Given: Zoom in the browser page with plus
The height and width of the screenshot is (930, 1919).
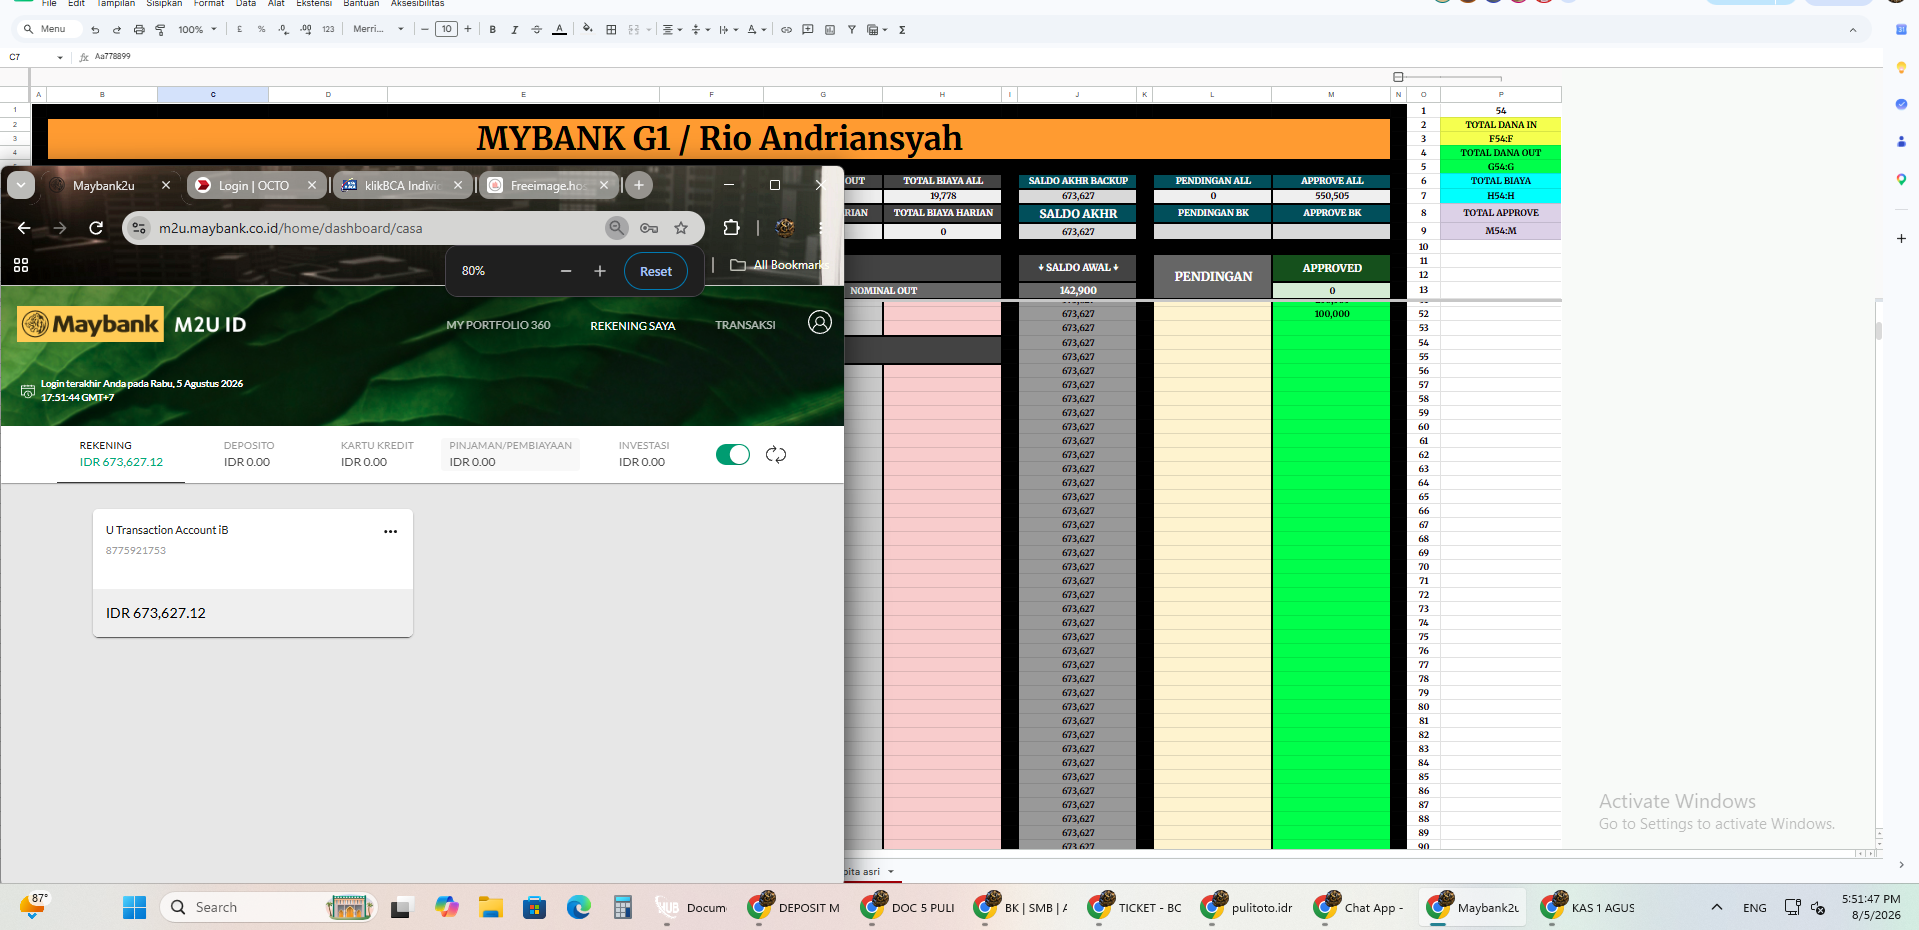Looking at the screenshot, I should 600,271.
